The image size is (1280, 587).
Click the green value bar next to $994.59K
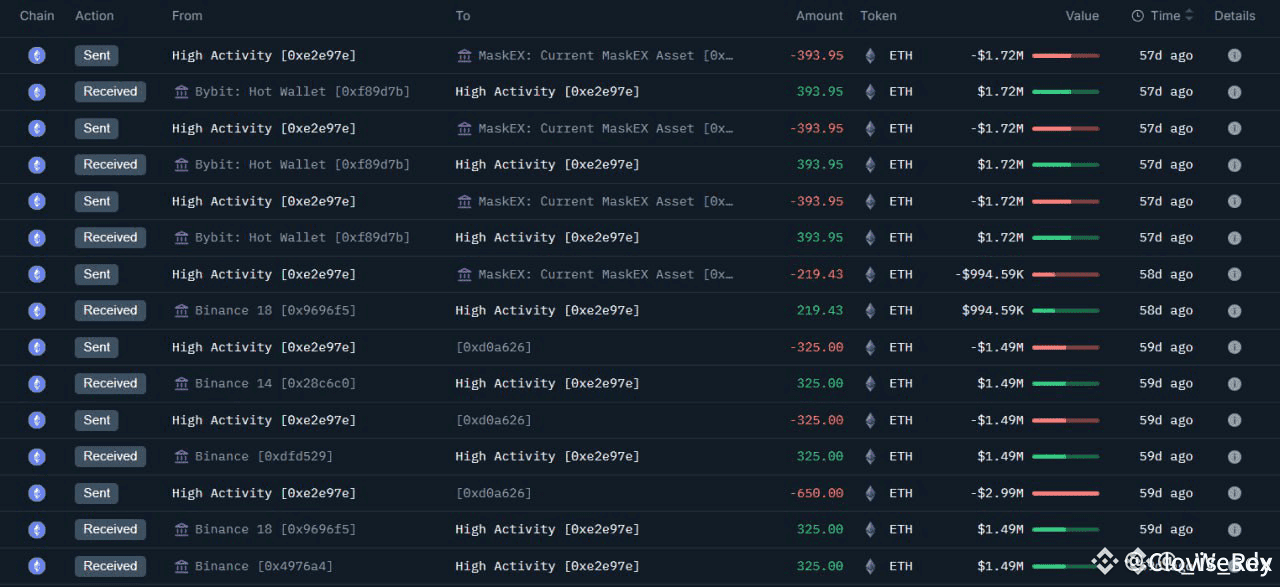click(x=1065, y=310)
